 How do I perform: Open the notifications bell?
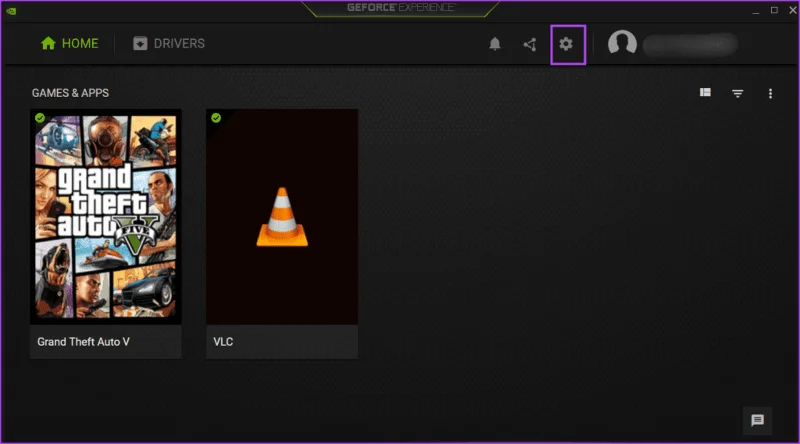coord(494,44)
